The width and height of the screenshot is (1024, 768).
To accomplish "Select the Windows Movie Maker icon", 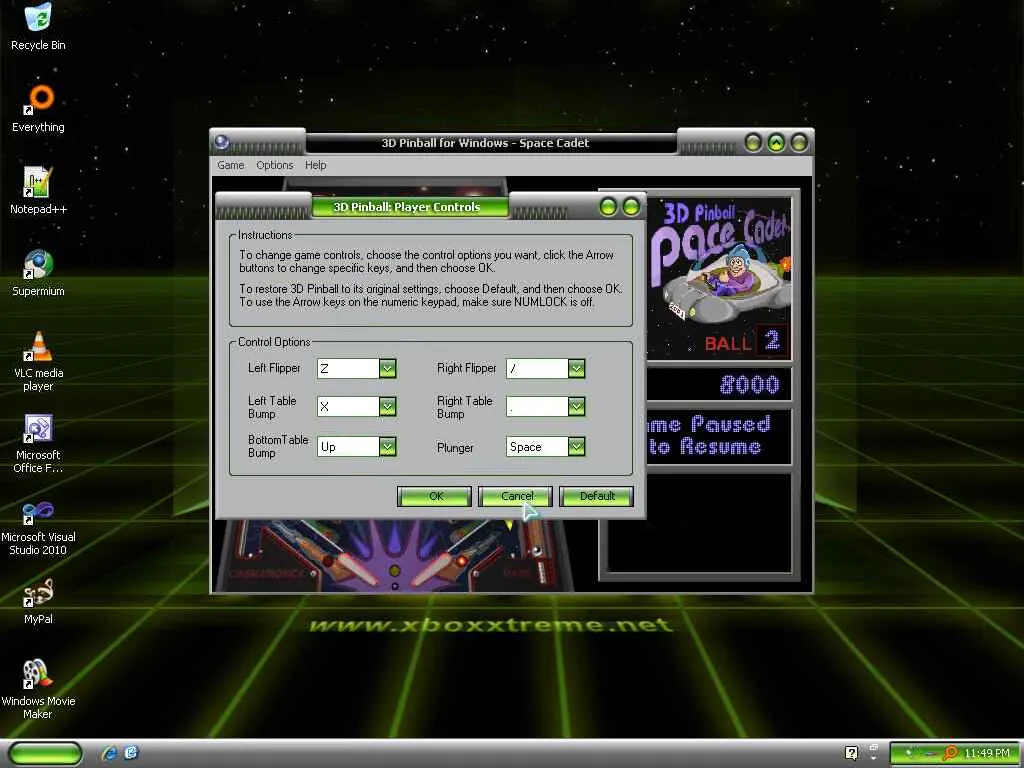I will [x=38, y=689].
